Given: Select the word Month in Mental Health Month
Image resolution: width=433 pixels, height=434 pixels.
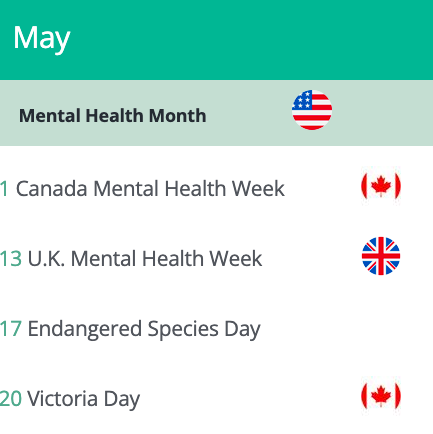Looking at the screenshot, I should point(177,116).
